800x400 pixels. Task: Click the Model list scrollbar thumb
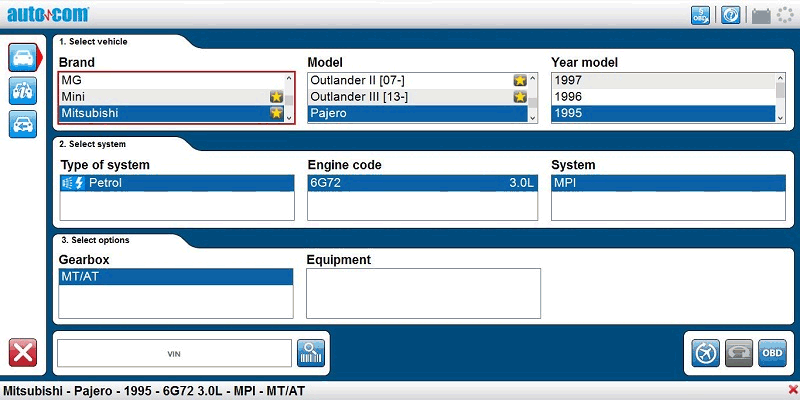coord(533,103)
